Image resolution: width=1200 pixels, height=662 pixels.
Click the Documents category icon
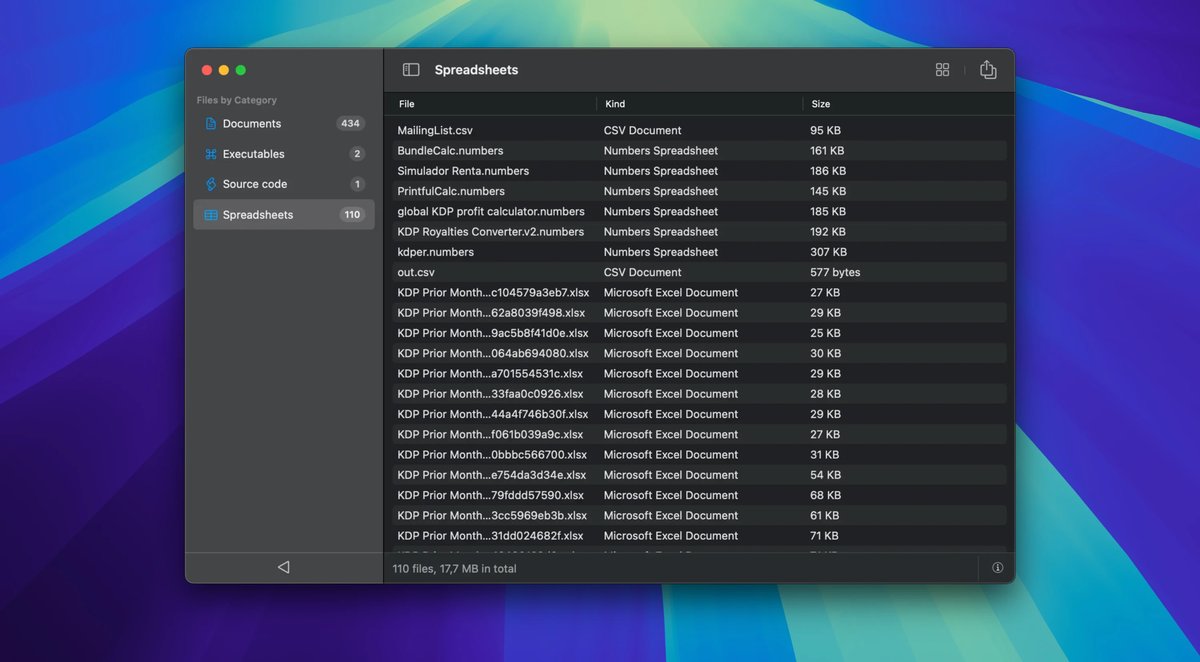tap(211, 124)
